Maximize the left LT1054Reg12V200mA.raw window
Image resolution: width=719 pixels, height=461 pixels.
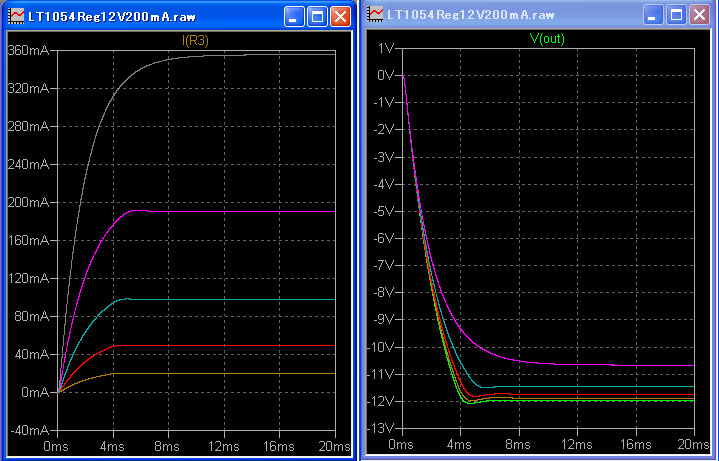click(x=317, y=17)
